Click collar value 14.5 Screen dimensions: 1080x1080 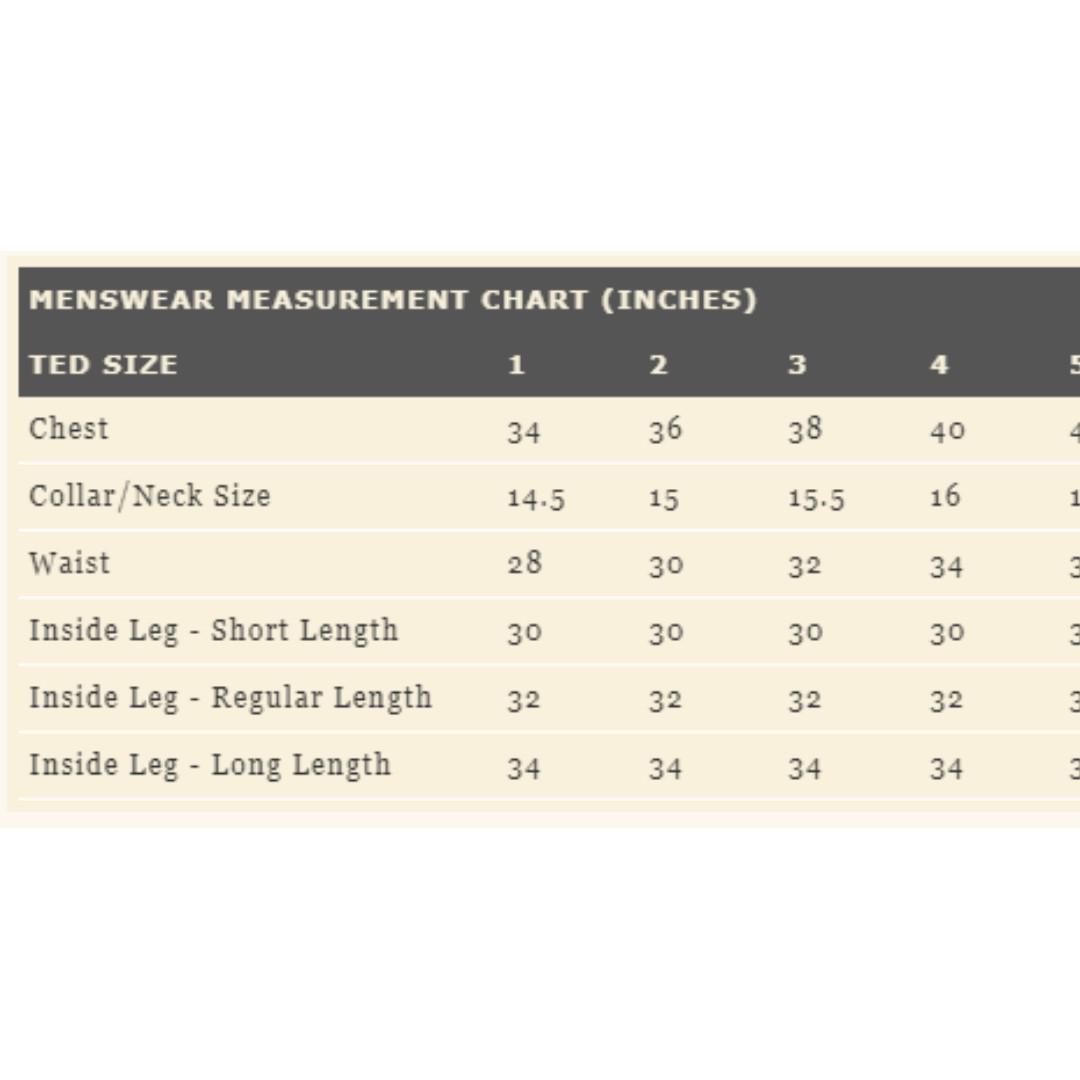536,499
